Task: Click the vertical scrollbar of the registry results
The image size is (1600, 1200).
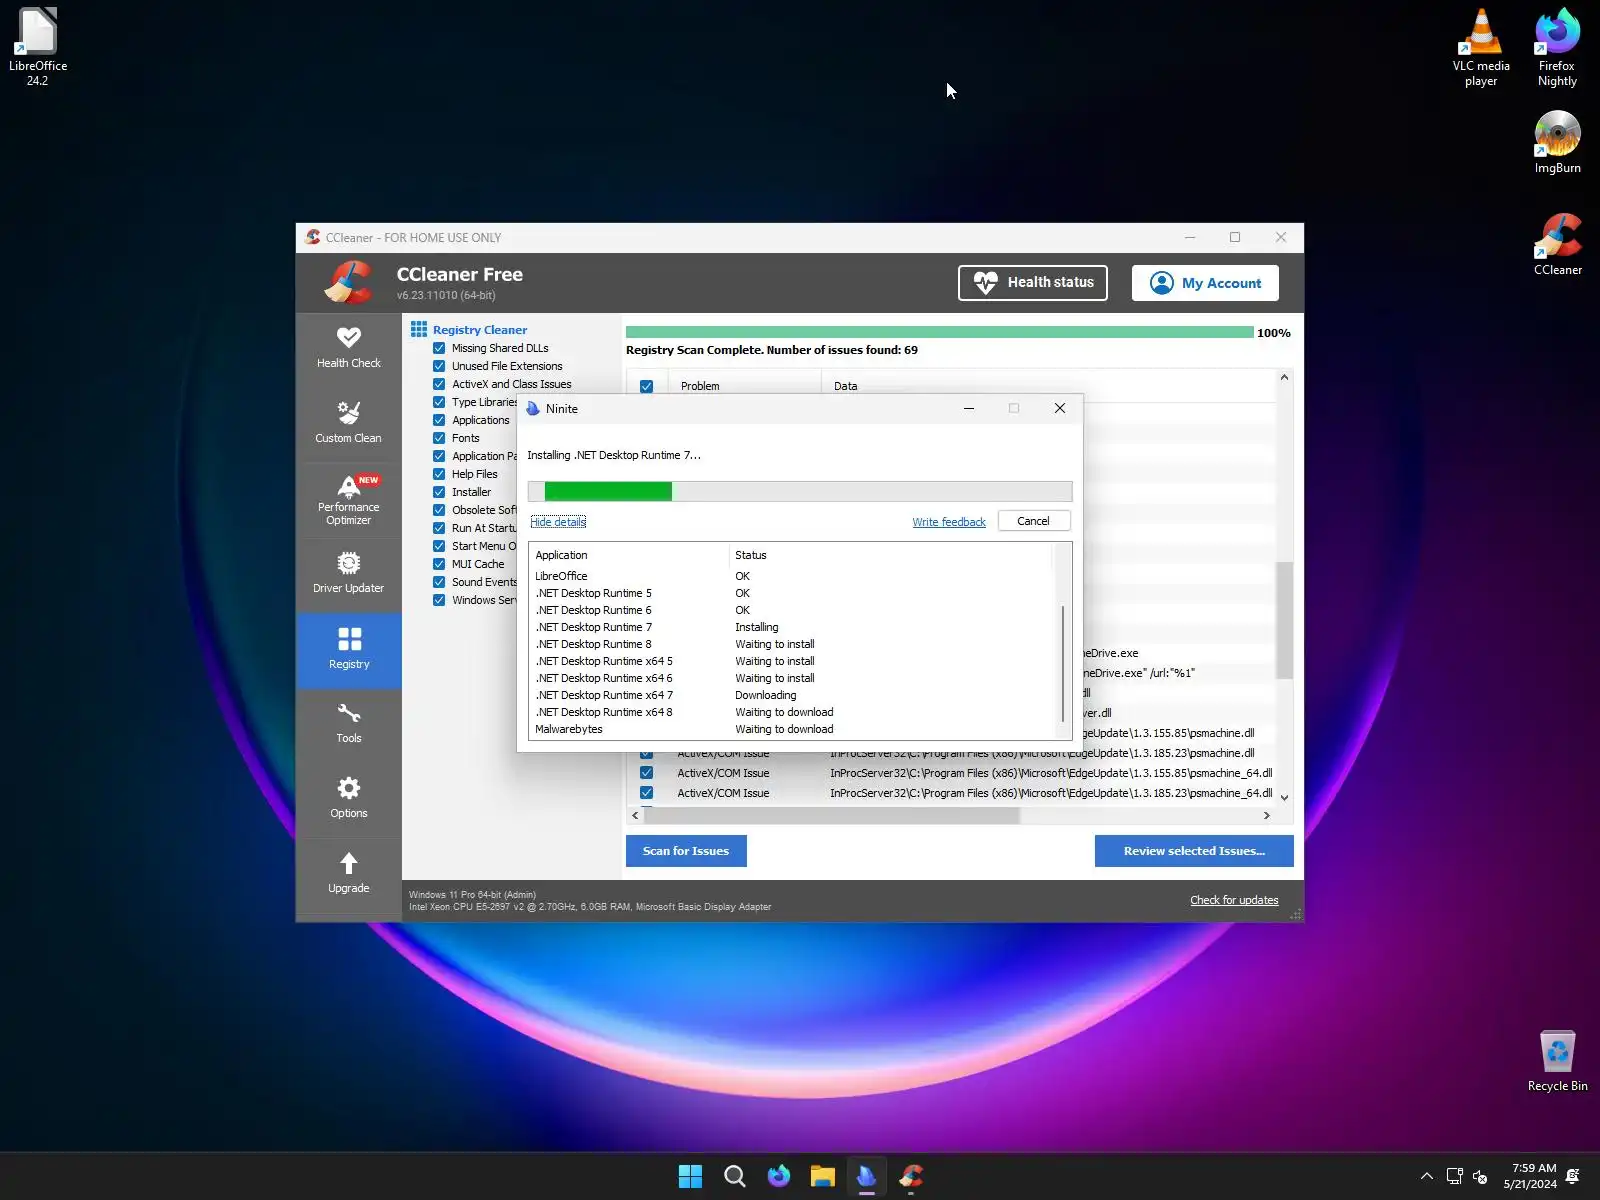Action: click(1284, 620)
